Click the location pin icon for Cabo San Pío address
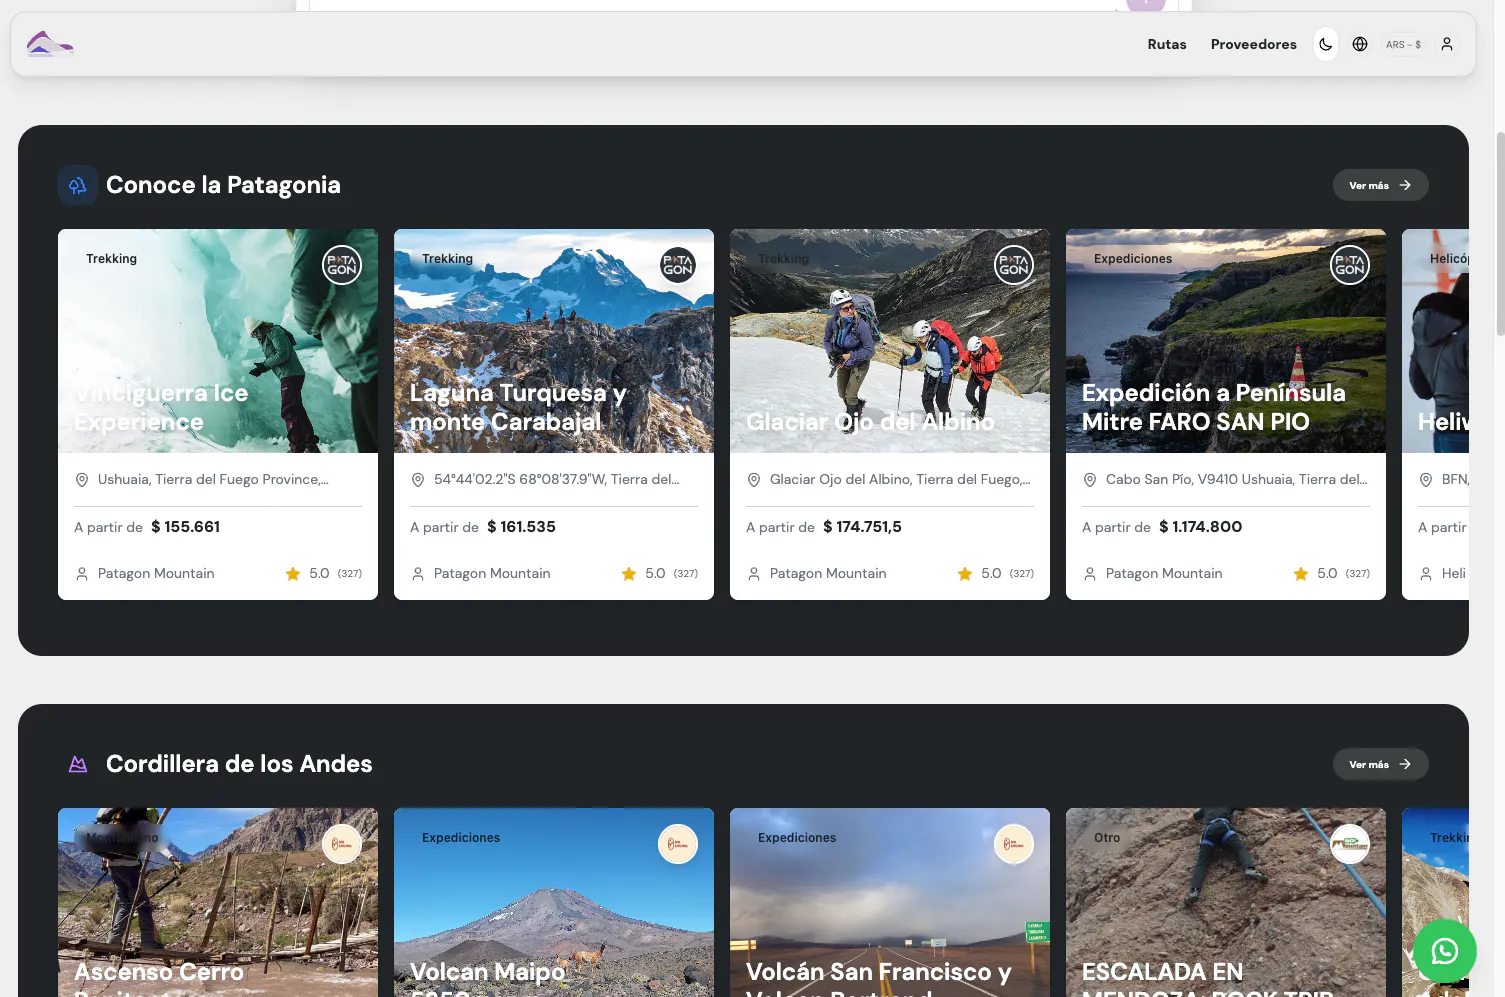Viewport: 1505px width, 997px height. (1090, 480)
